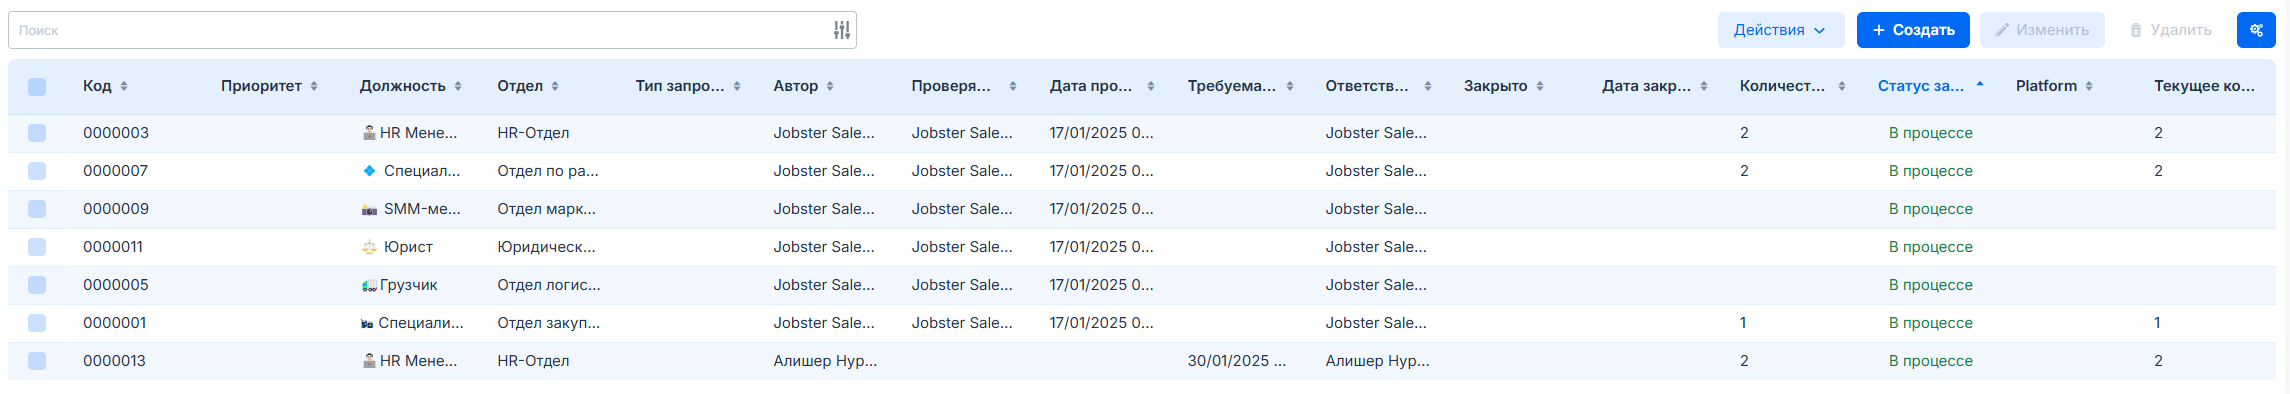Click В процессе status in row 0000011
The height and width of the screenshot is (394, 2290).
coord(1931,247)
